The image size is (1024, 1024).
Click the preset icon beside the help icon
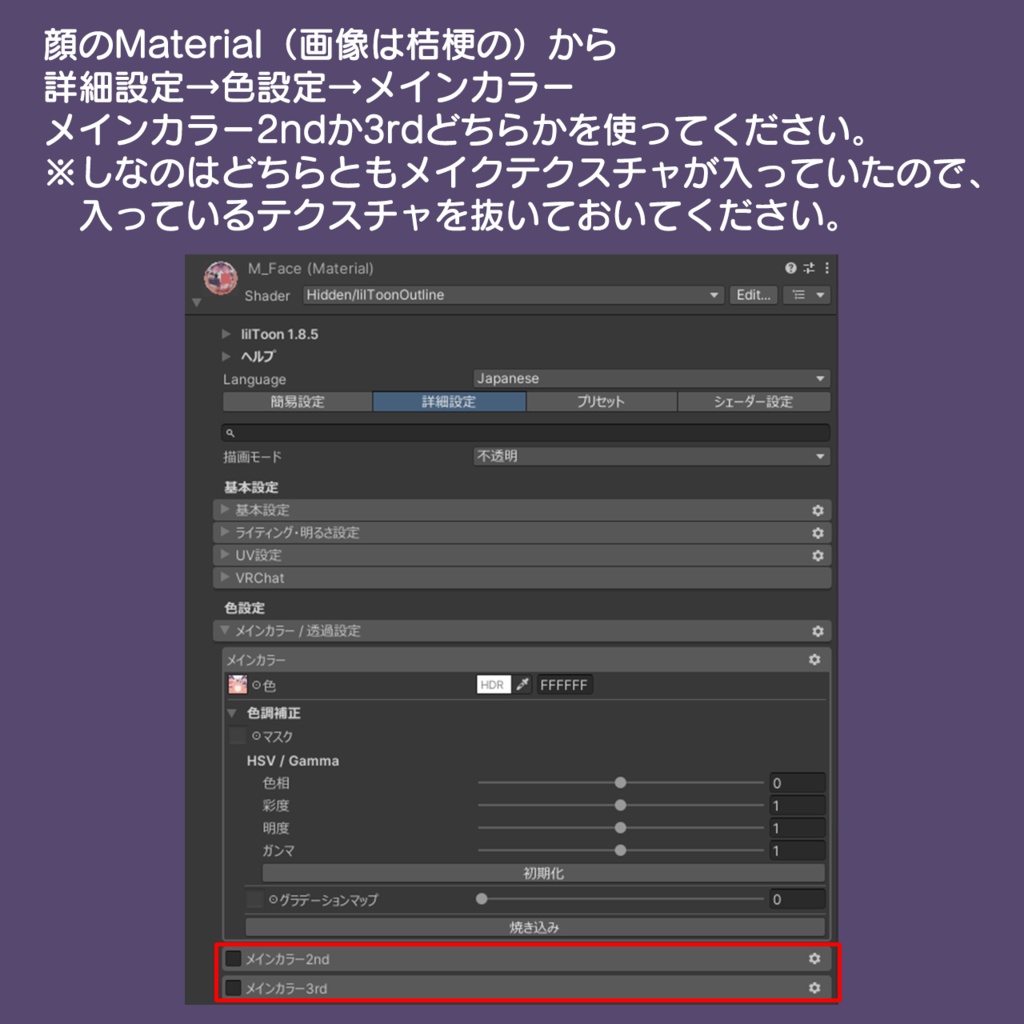[x=809, y=268]
